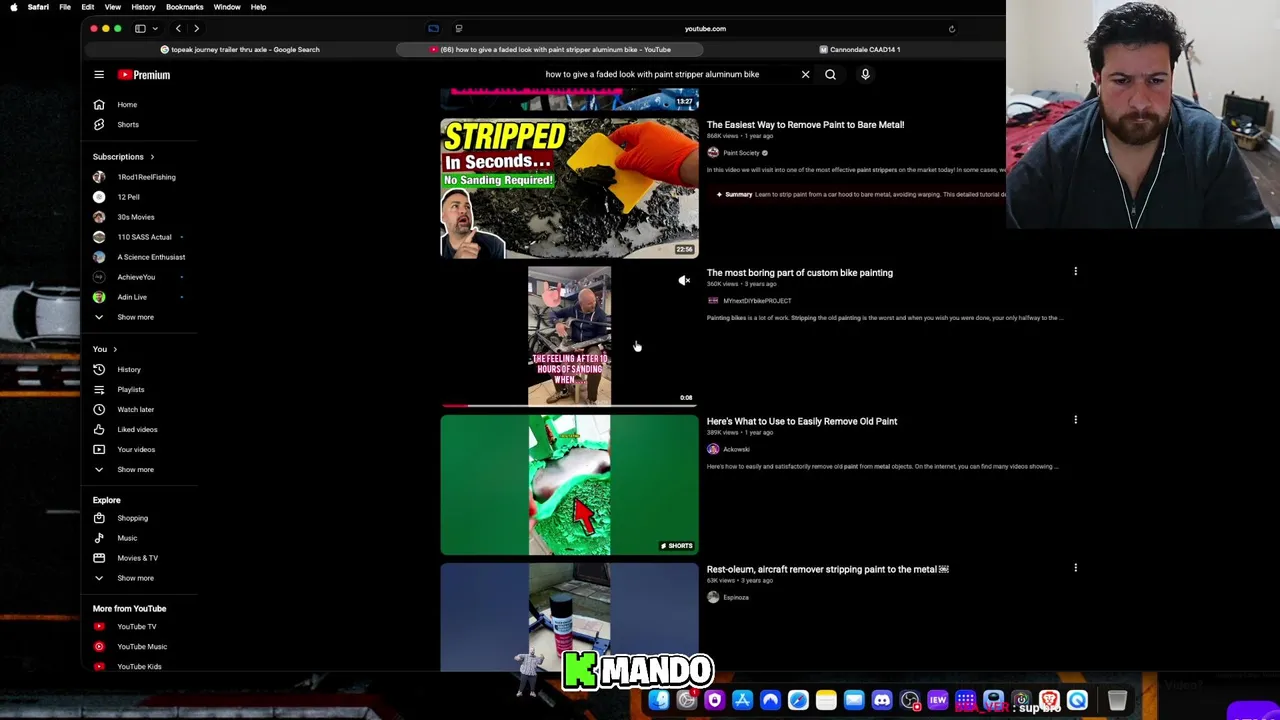Image resolution: width=1280 pixels, height=720 pixels.
Task: Start voice search with microphone icon
Action: 865,74
